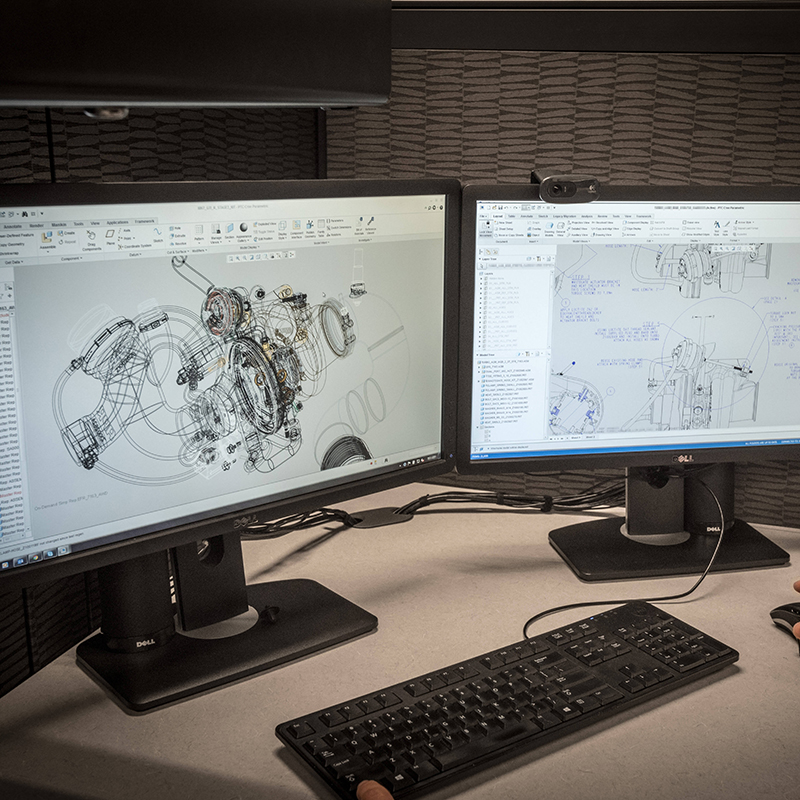Collapse the Model Tree panel header
The height and width of the screenshot is (800, 800).
click(487, 355)
